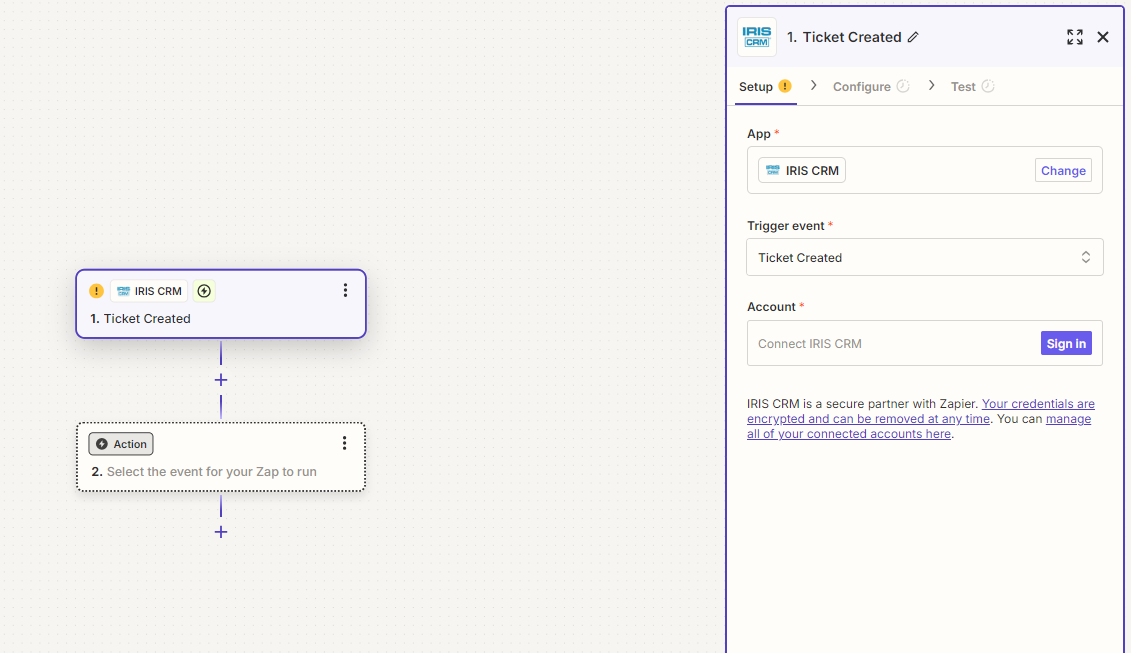Click IRIS CRM badge on trigger card
The height and width of the screenshot is (653, 1131).
click(x=149, y=291)
